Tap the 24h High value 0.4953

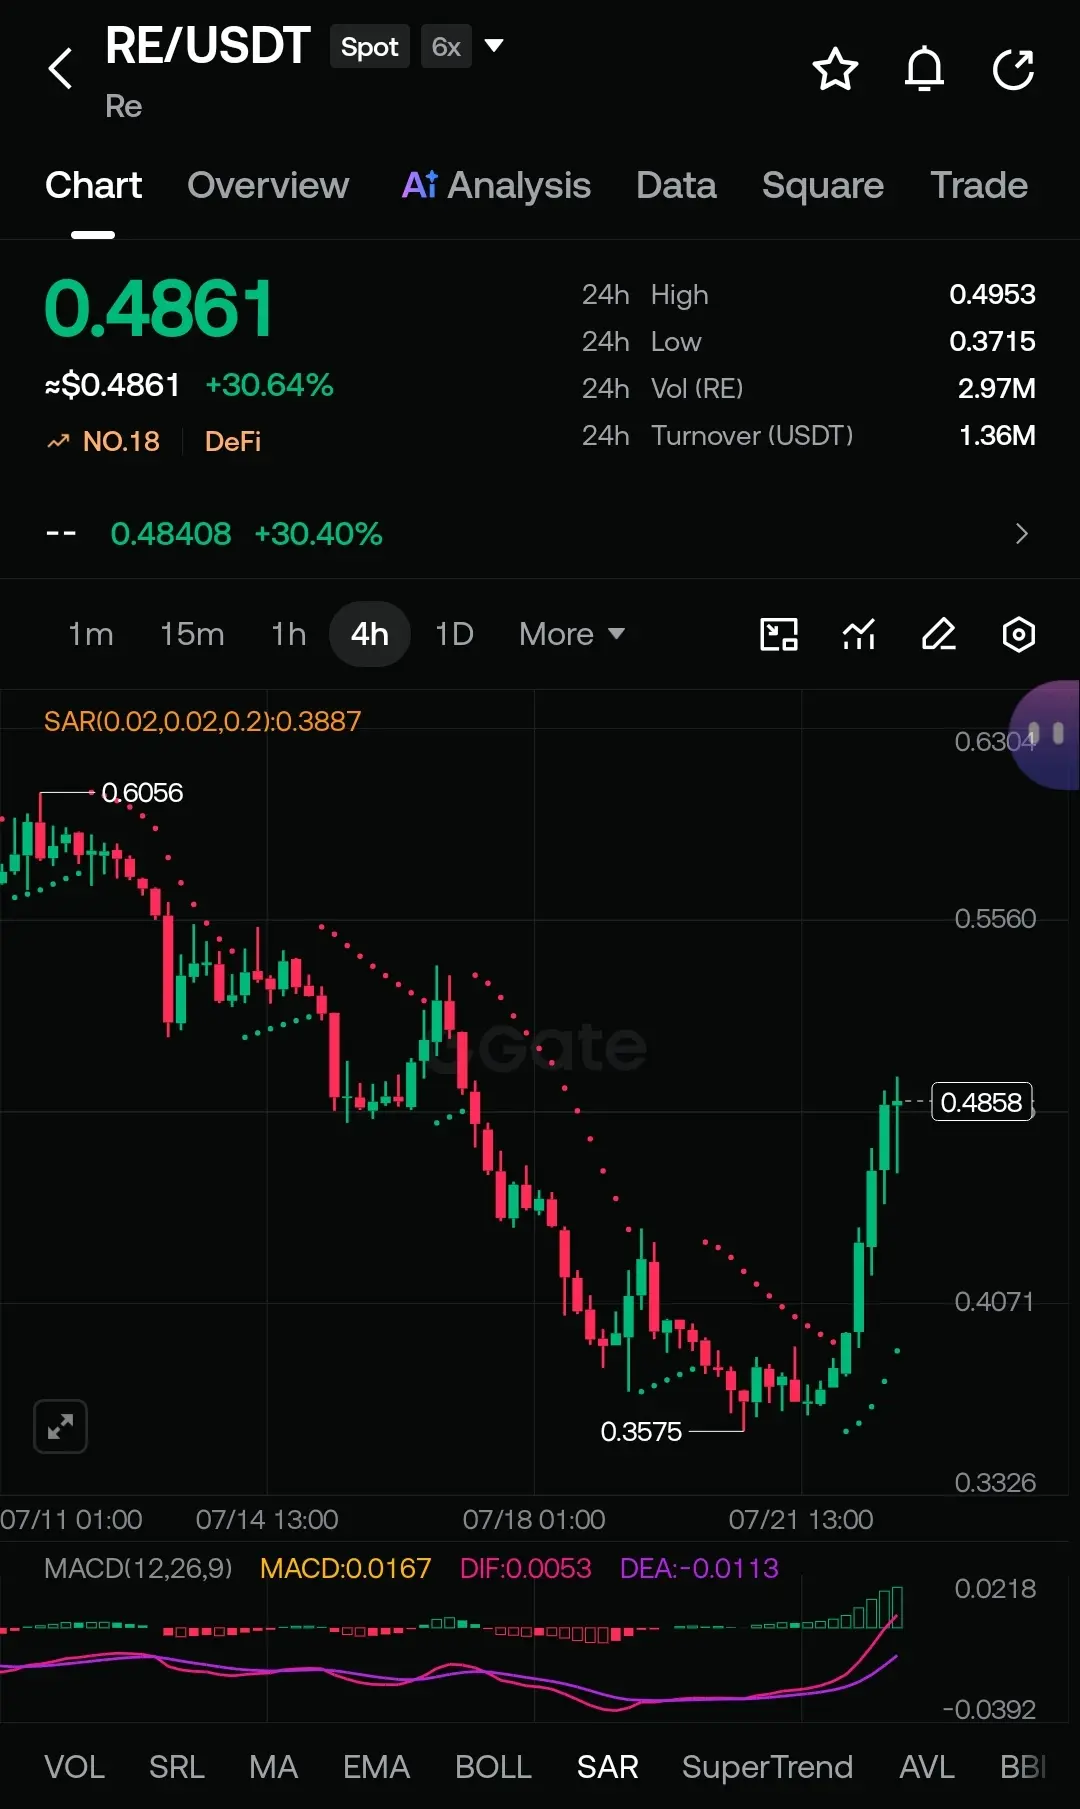coord(992,295)
